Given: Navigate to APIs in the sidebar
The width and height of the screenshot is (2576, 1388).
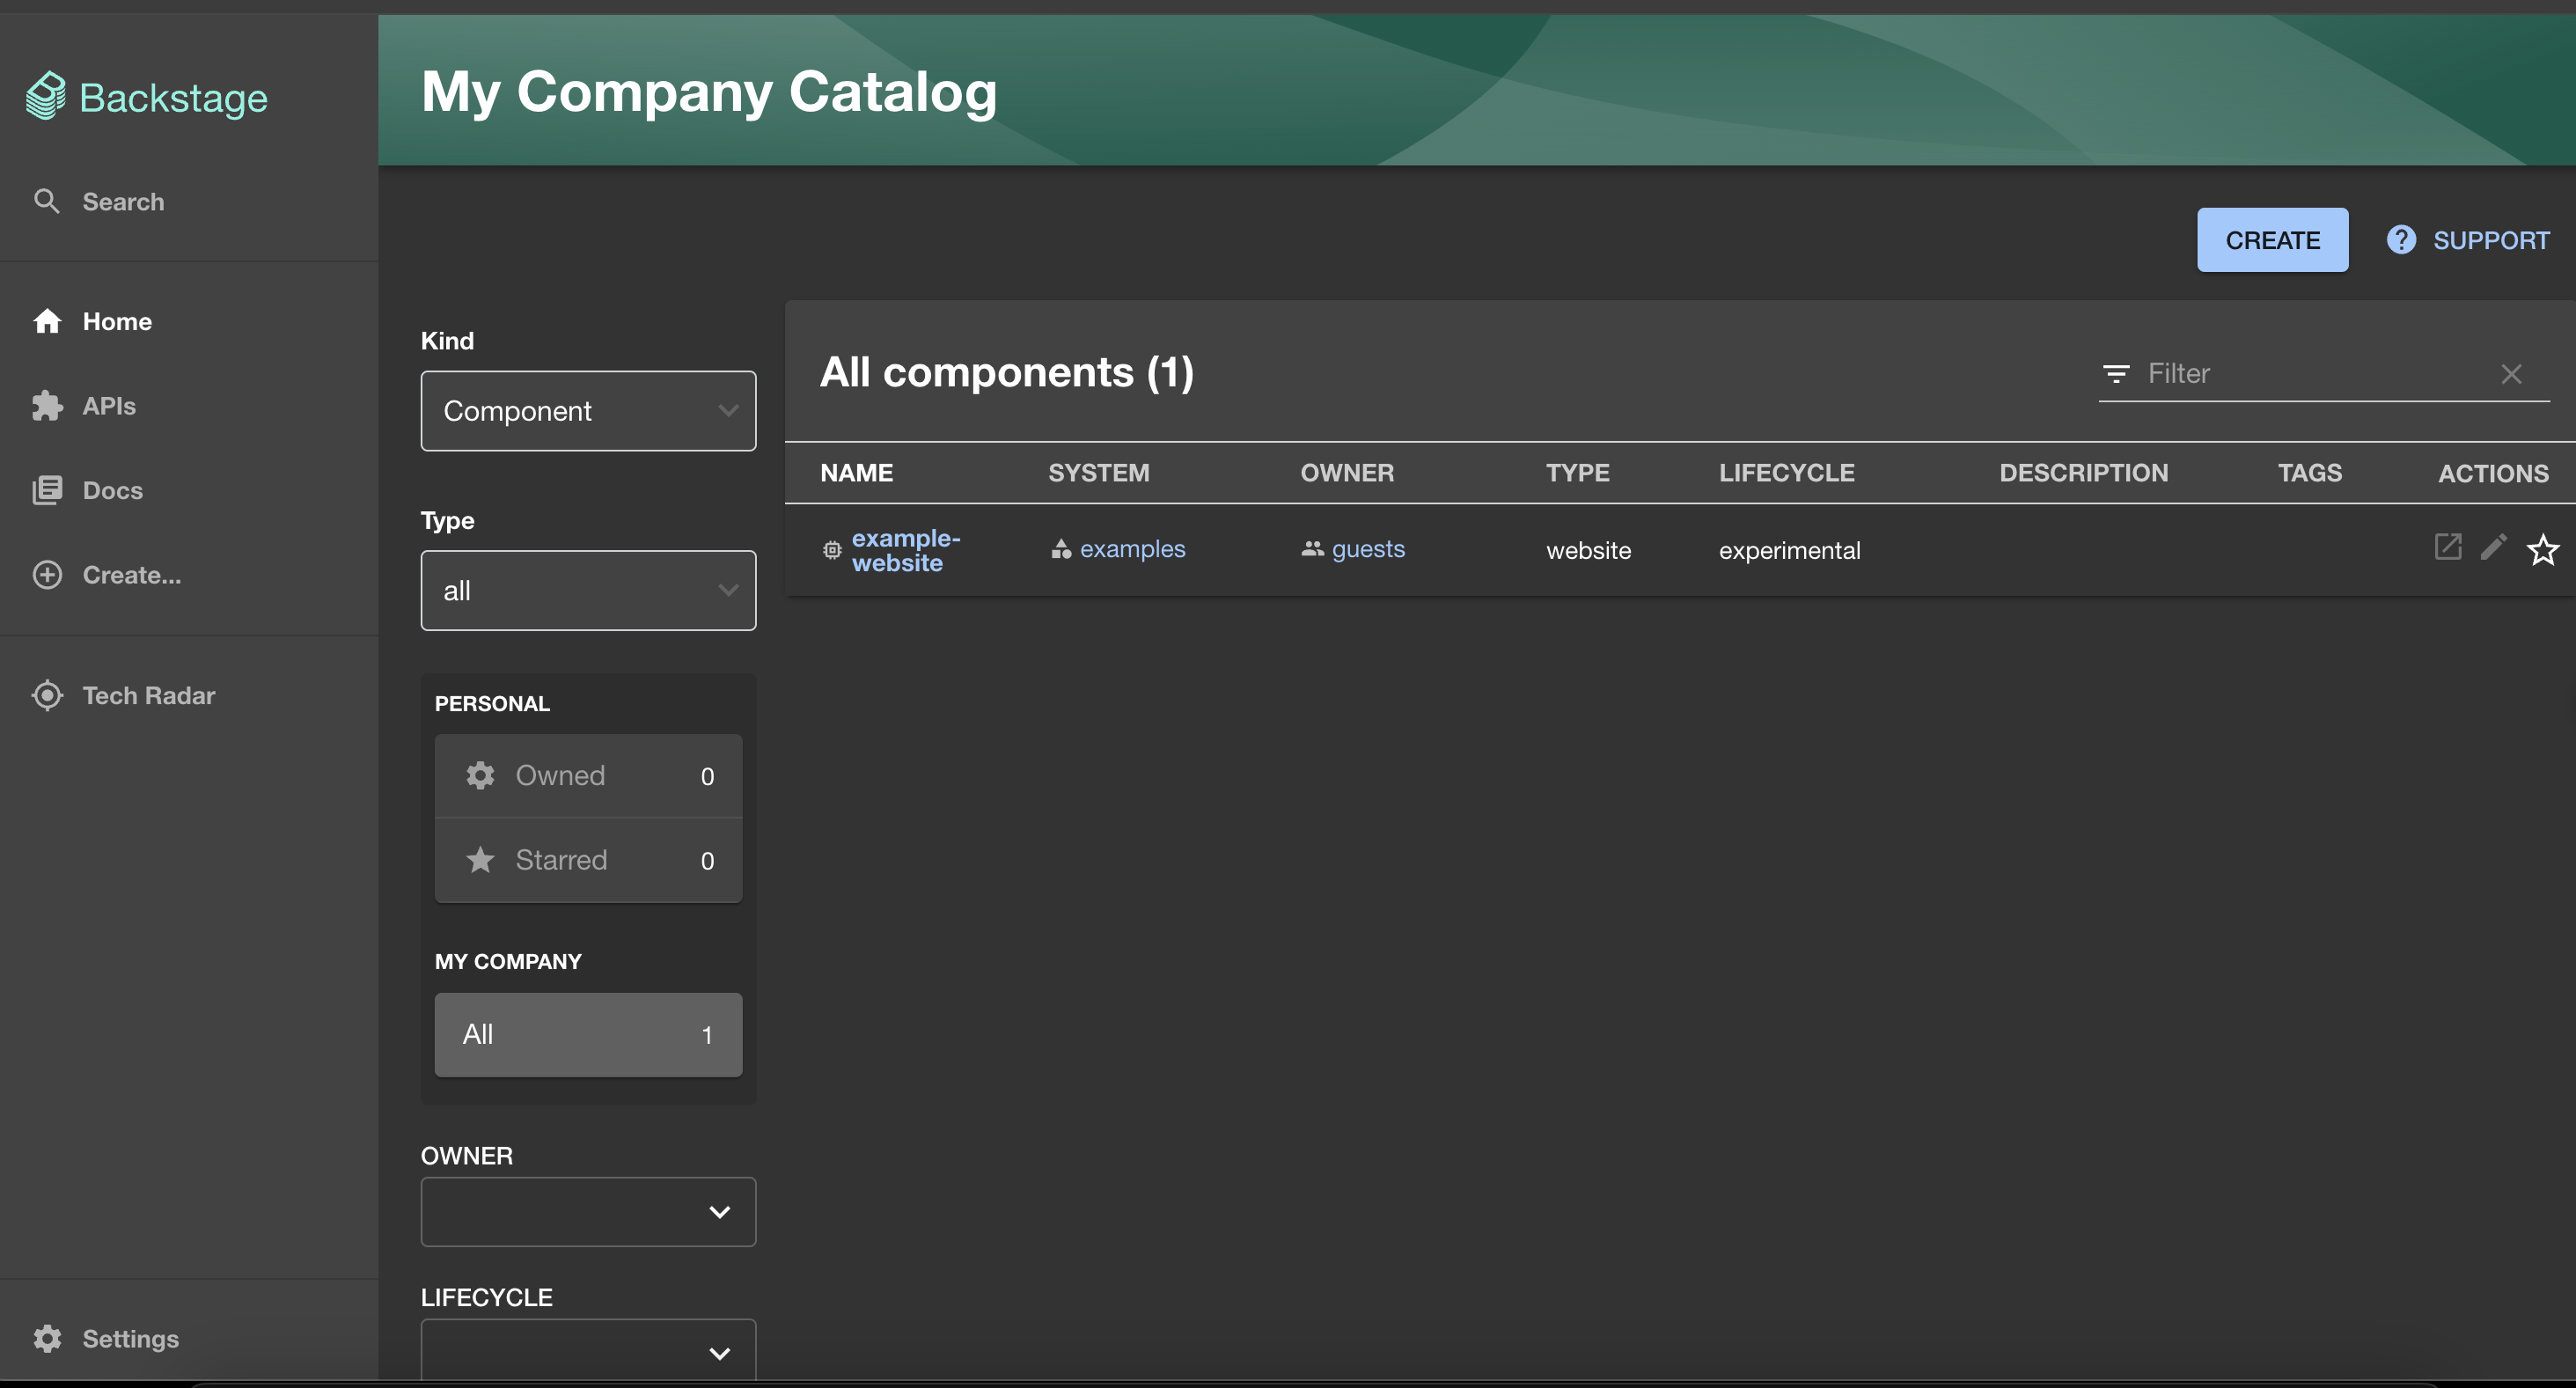Looking at the screenshot, I should pos(108,406).
